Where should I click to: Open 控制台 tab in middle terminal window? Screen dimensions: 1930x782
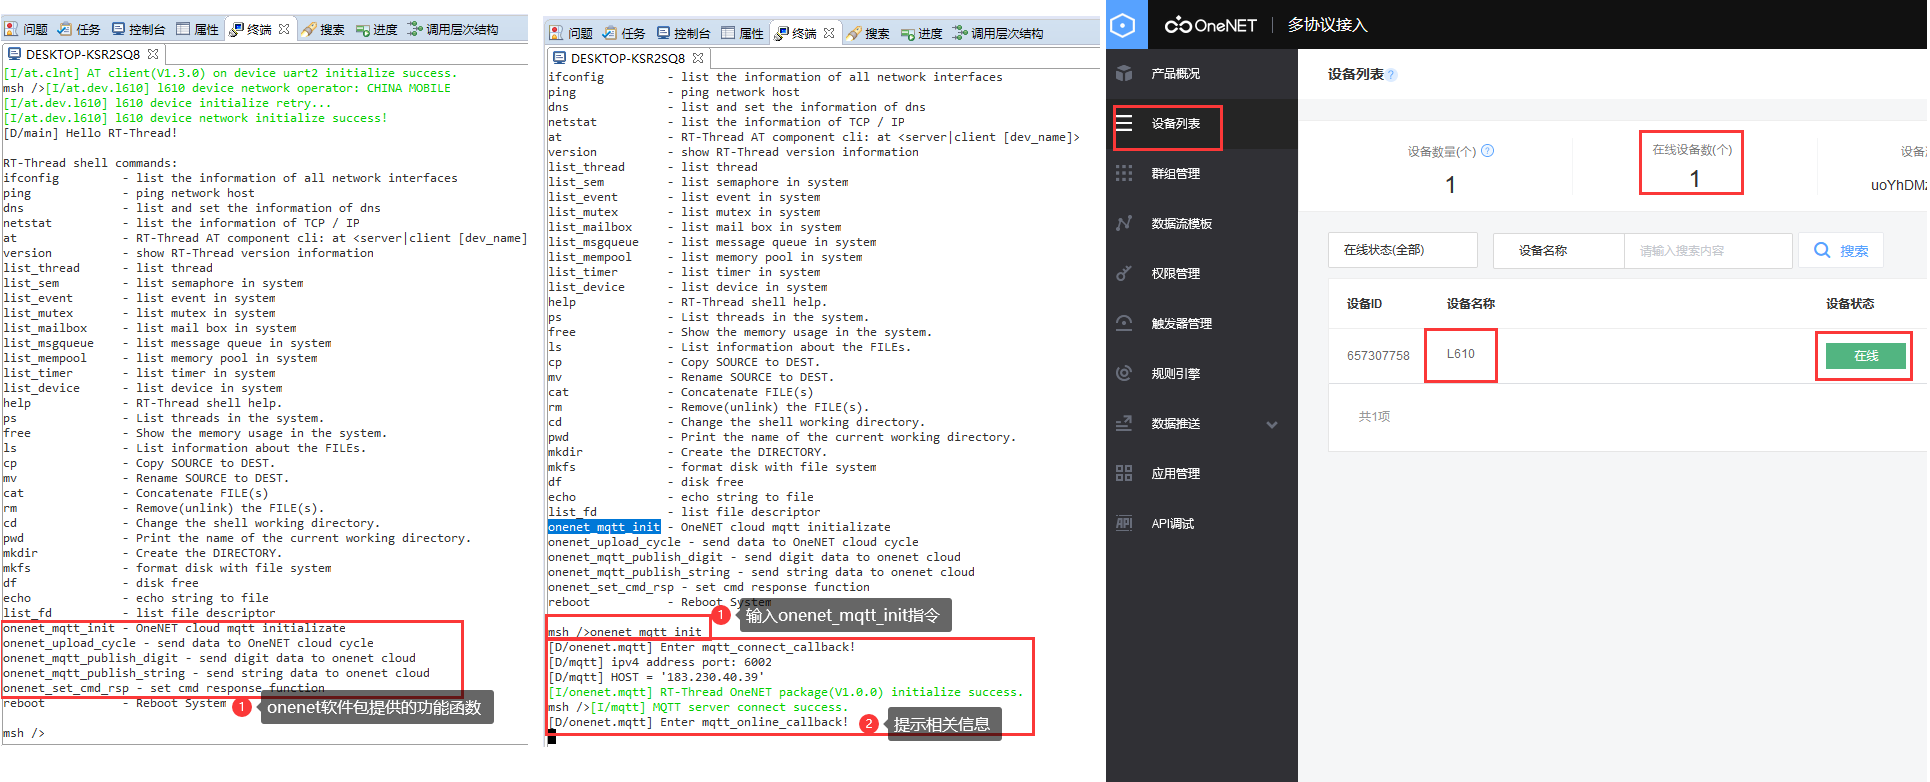coord(683,33)
